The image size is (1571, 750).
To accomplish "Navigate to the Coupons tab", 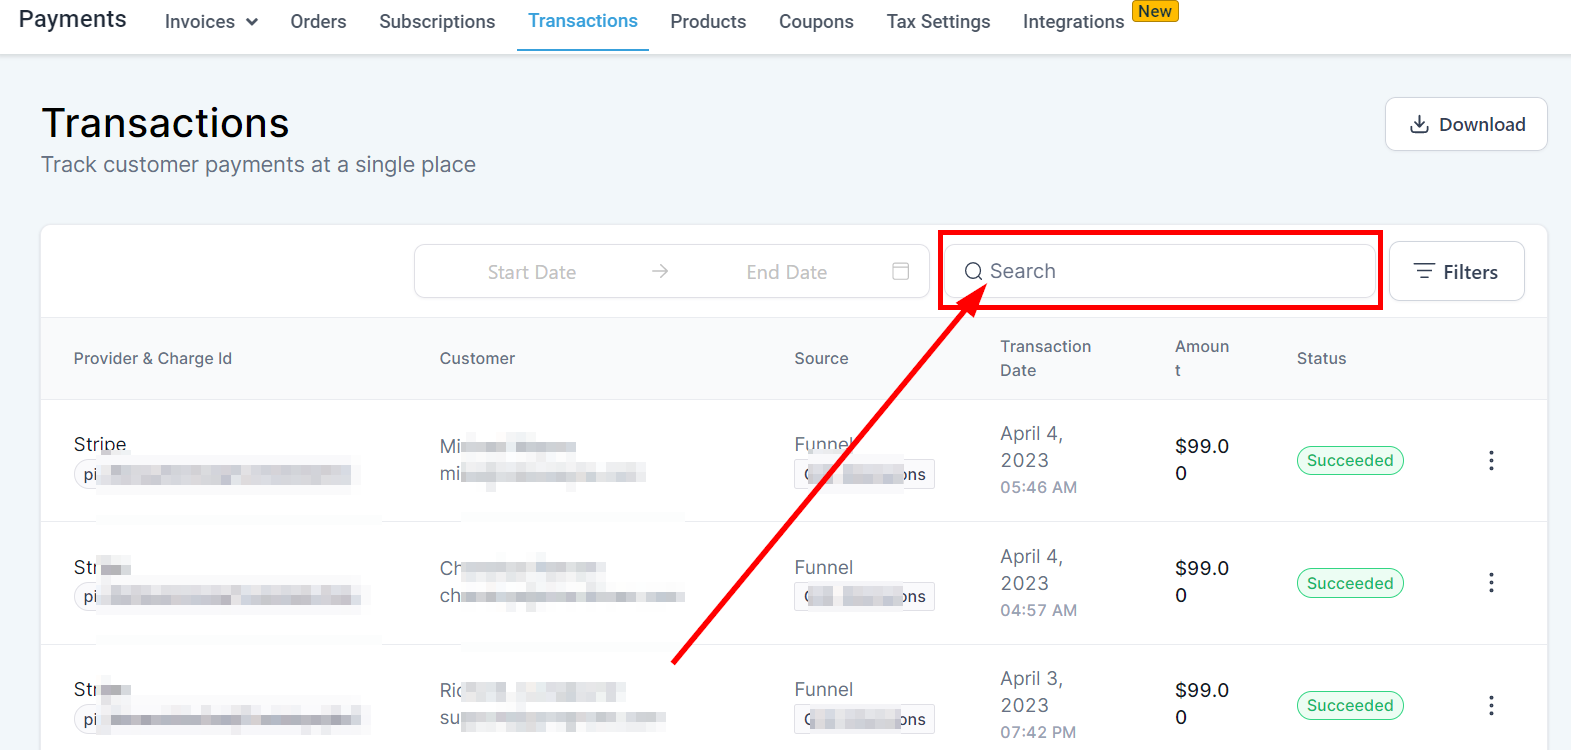I will (816, 22).
